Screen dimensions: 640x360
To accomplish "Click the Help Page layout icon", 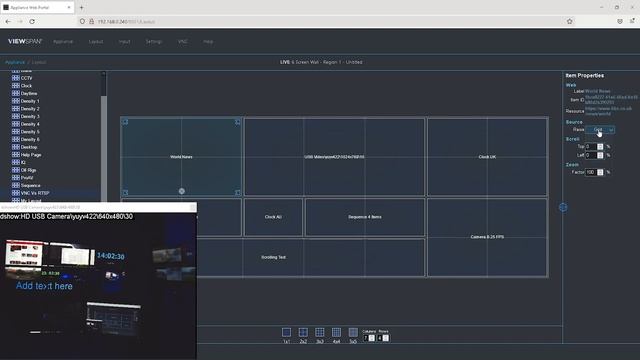I will (x=16, y=155).
